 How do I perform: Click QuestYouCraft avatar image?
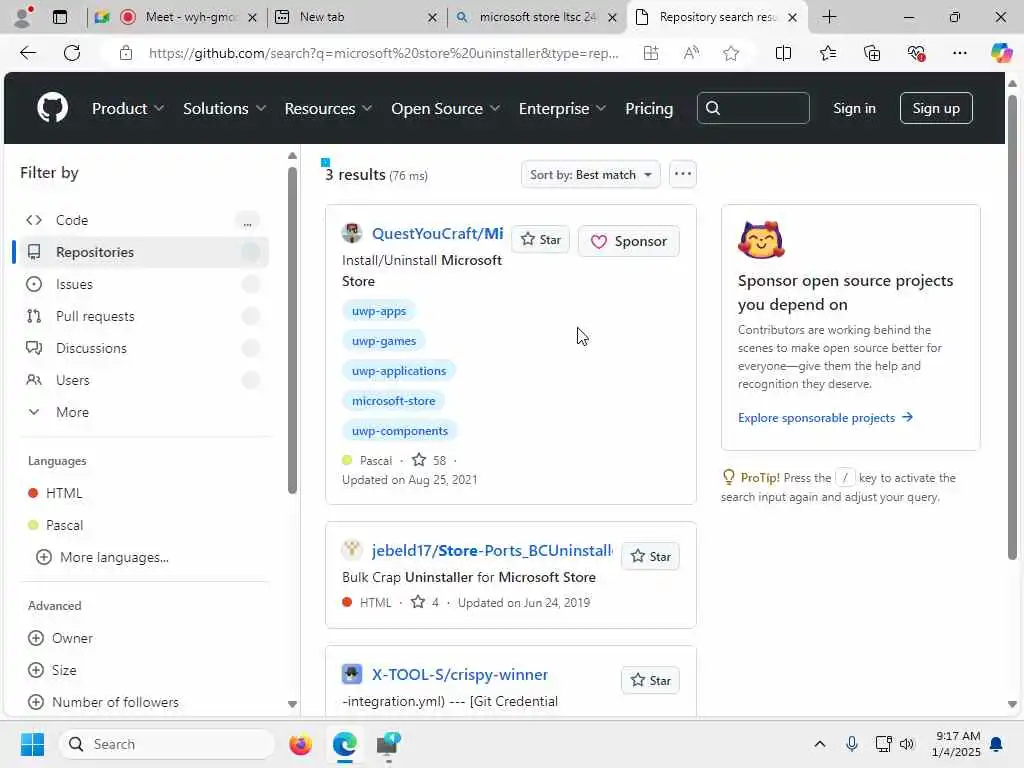(x=351, y=233)
